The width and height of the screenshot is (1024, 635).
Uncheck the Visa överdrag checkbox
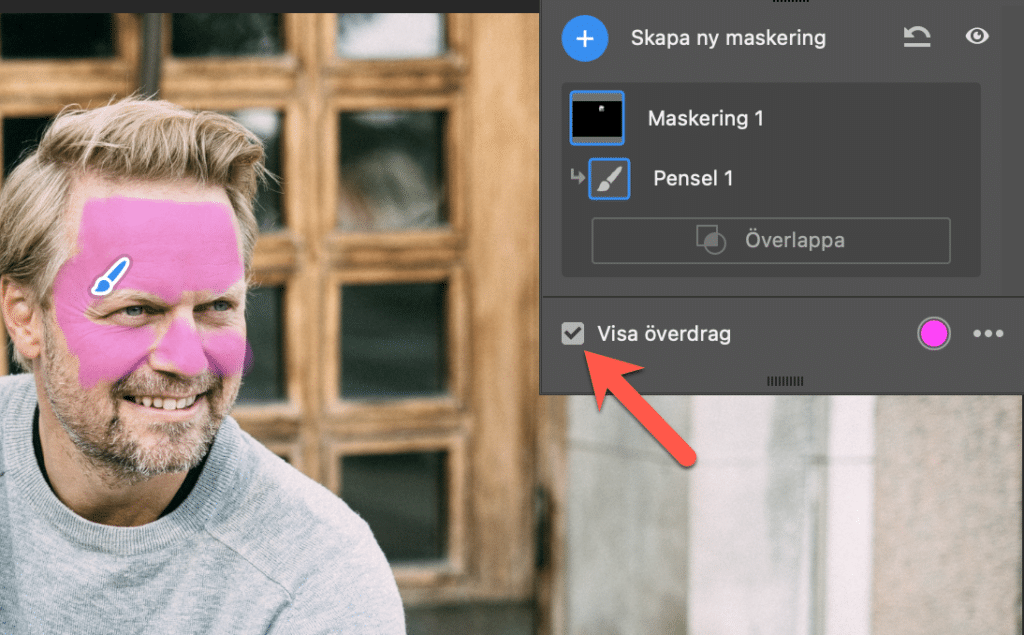(x=572, y=334)
